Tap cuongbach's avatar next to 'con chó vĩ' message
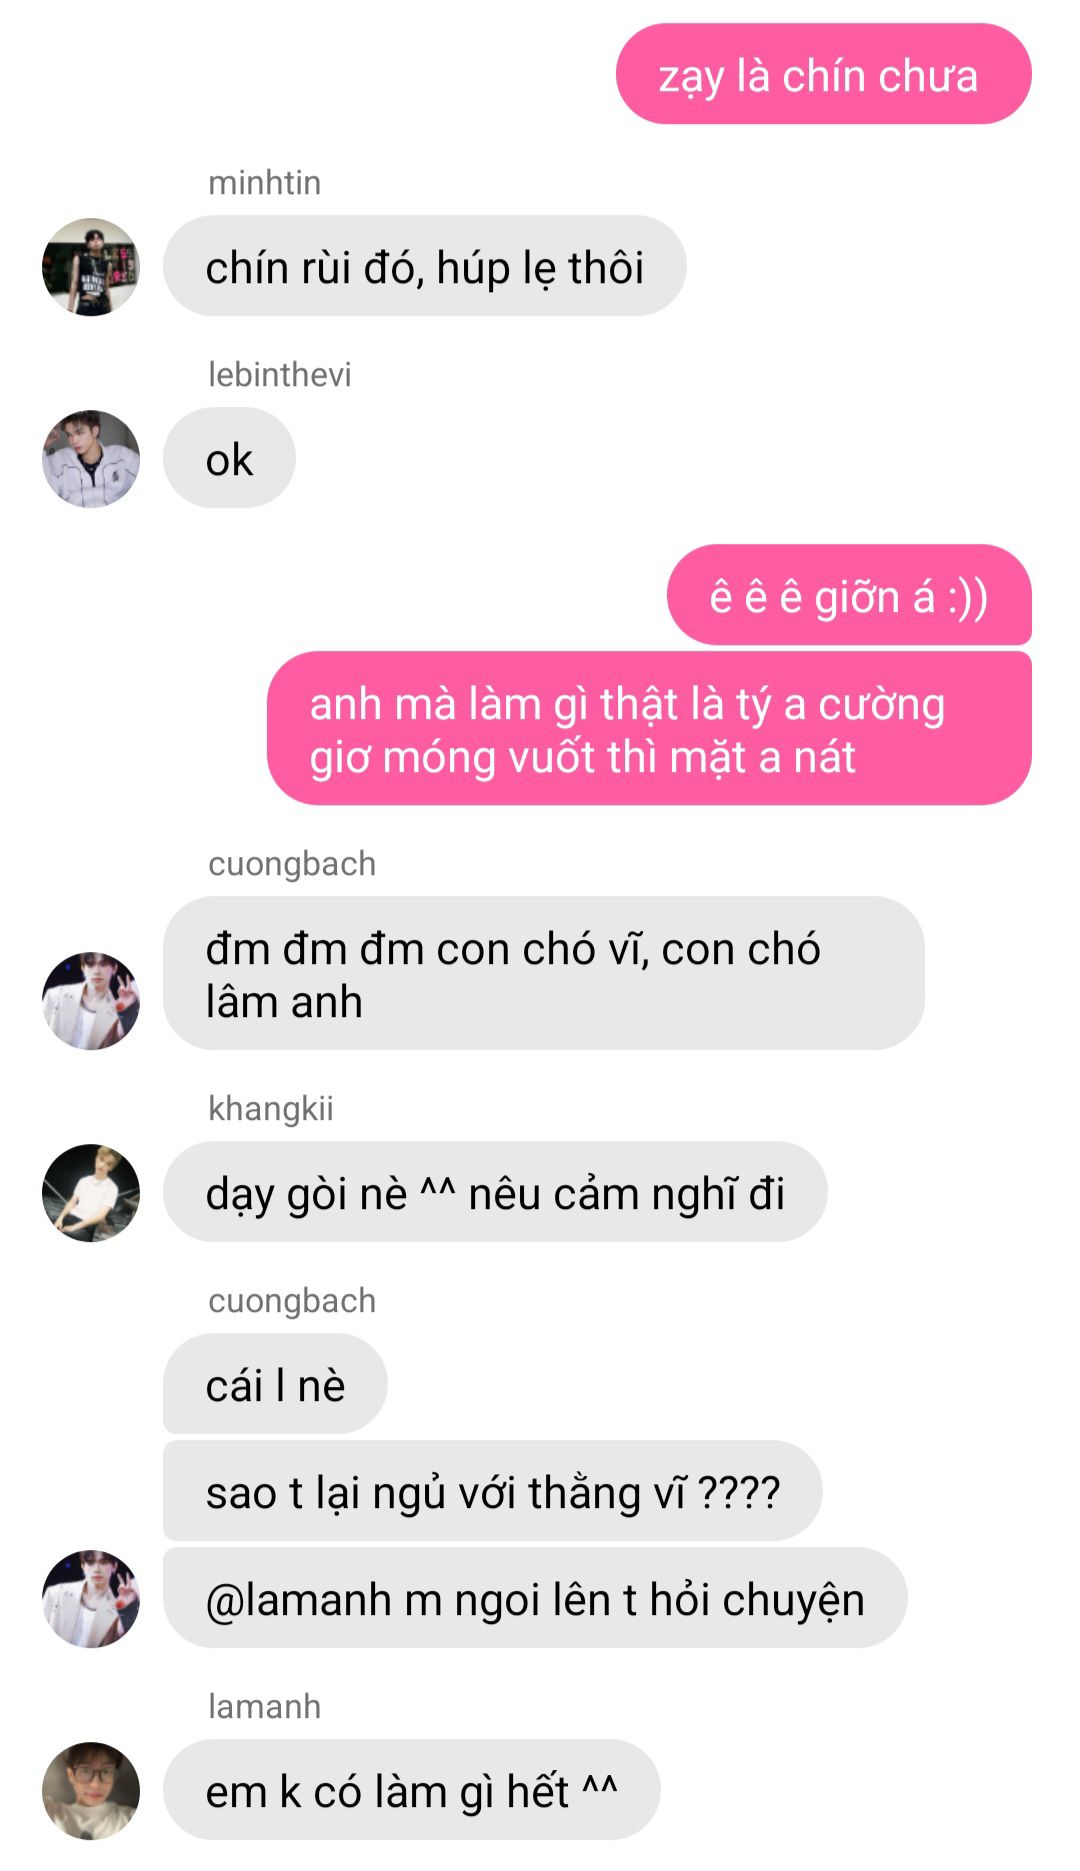 91,1001
